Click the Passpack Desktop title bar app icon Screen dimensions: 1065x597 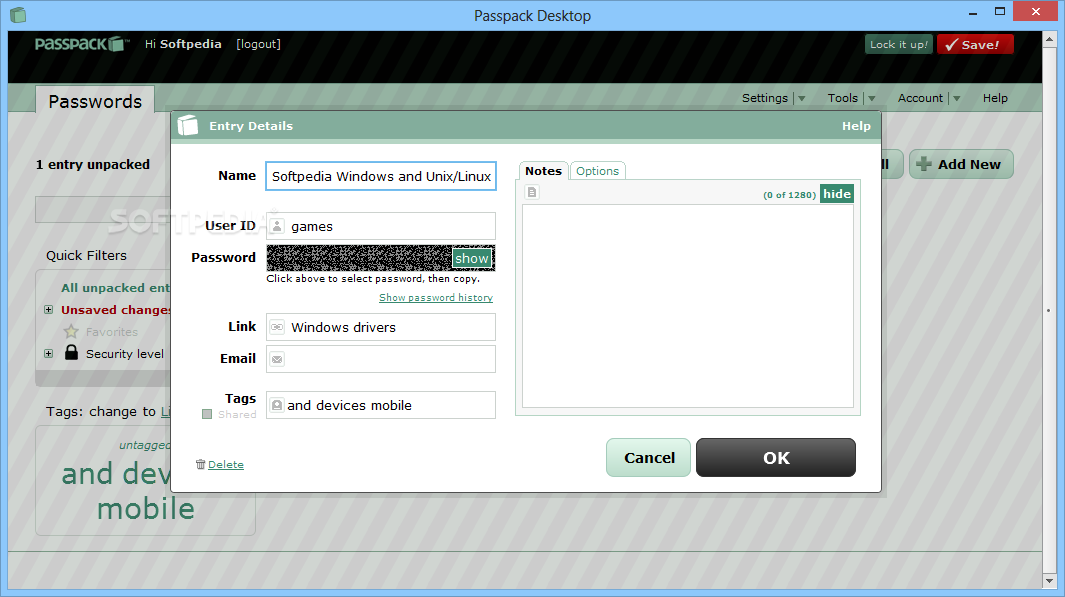coord(18,14)
